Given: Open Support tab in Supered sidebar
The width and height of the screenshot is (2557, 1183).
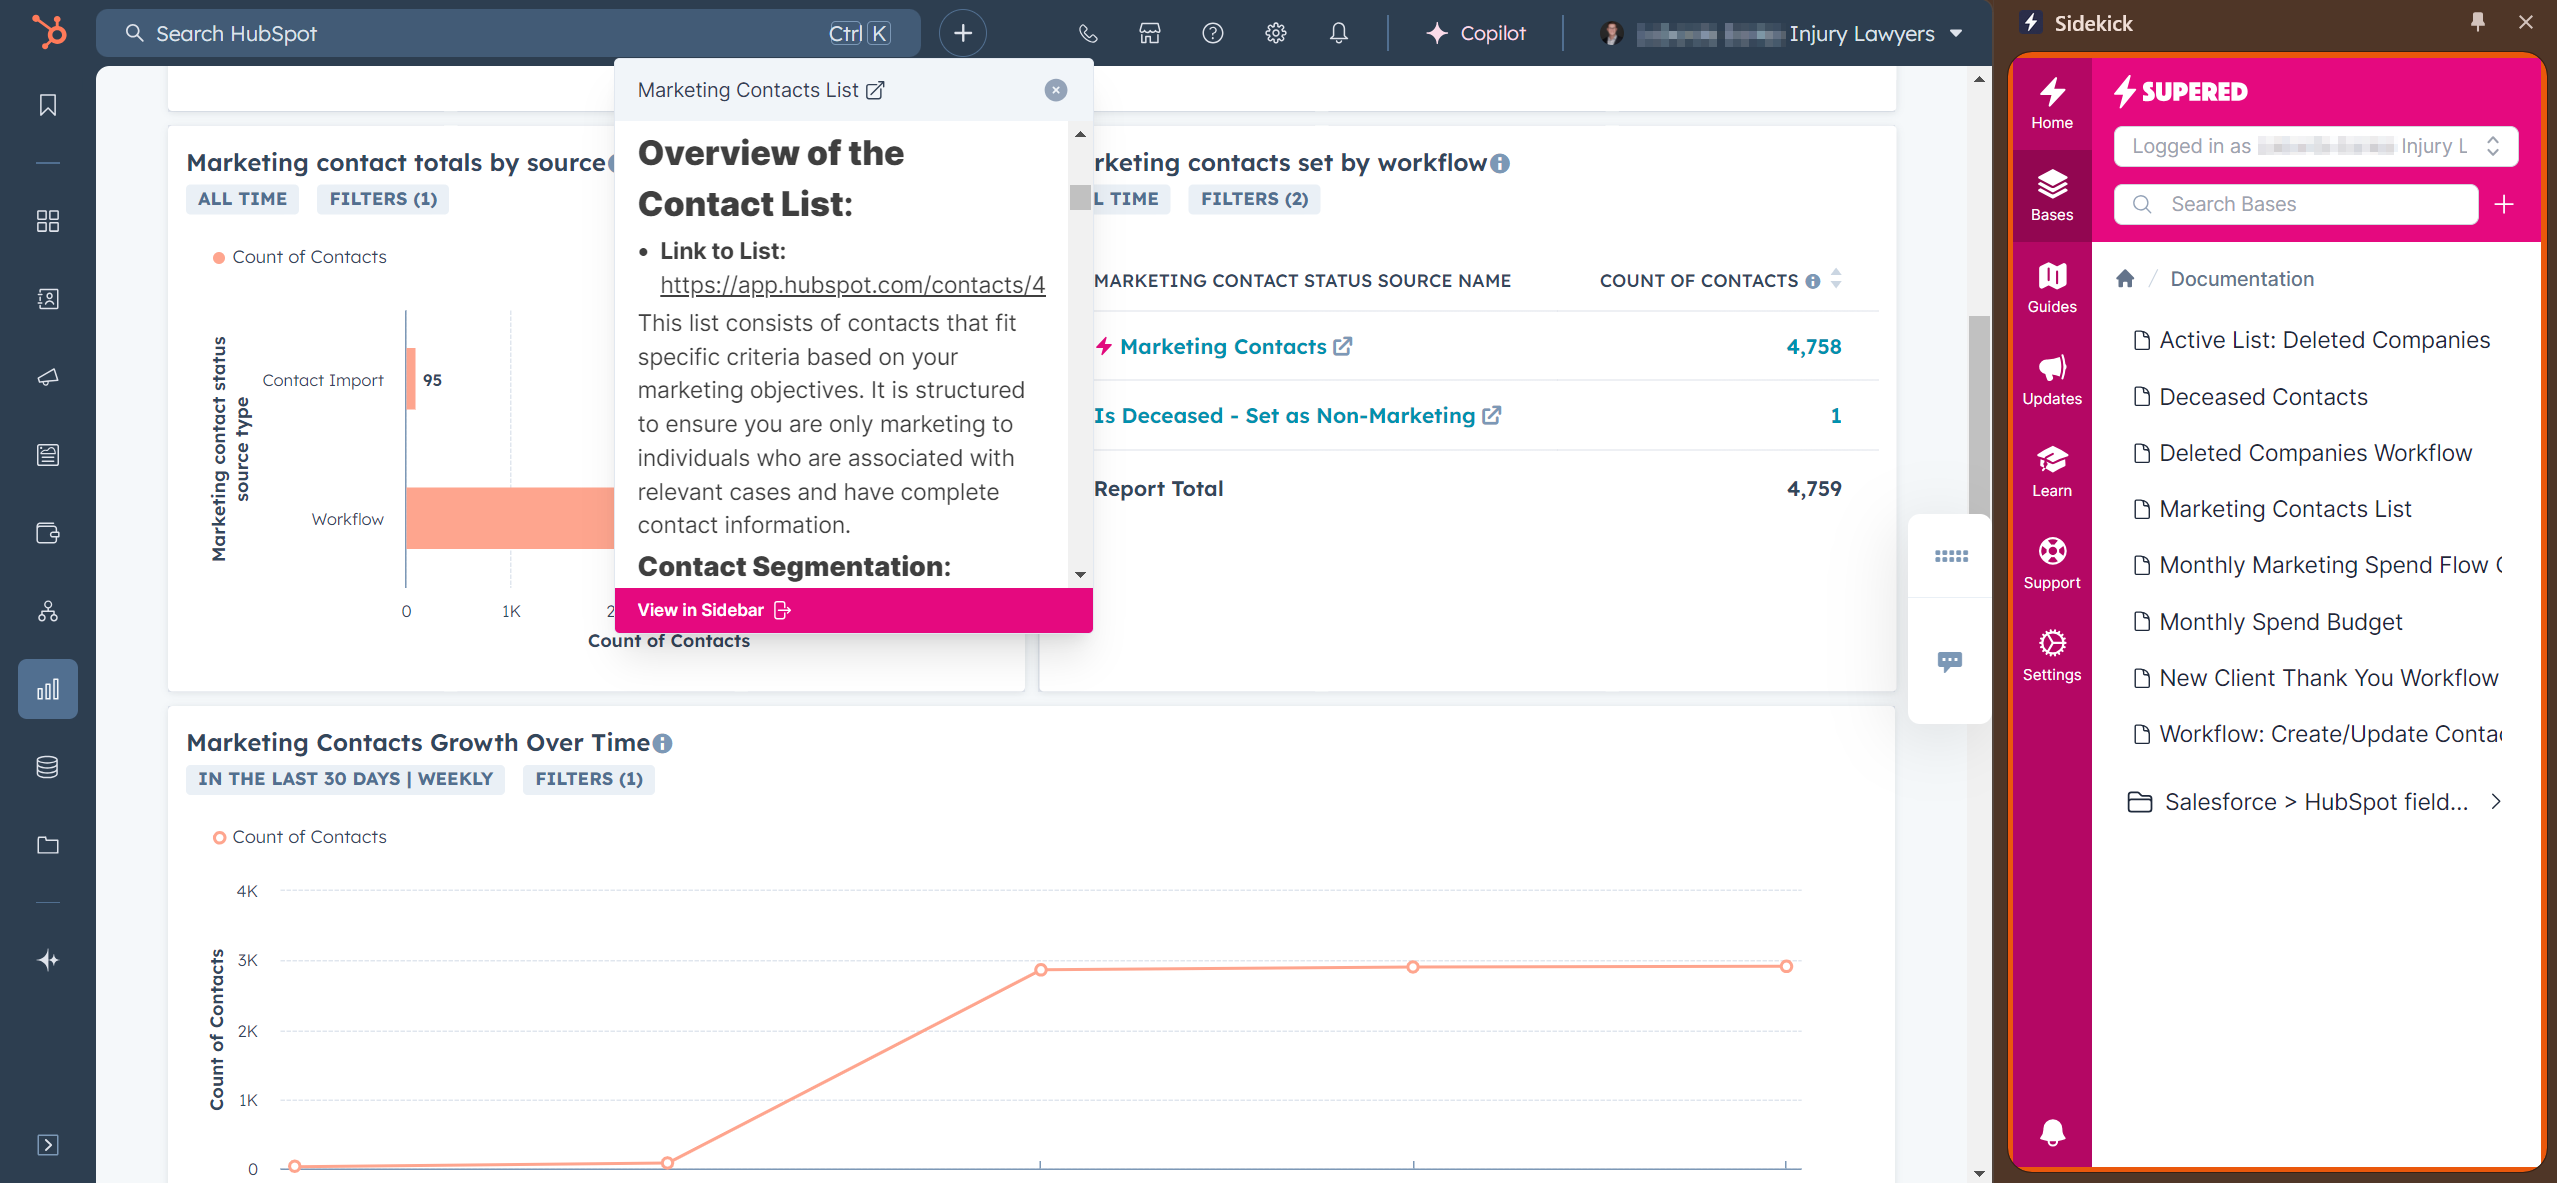Looking at the screenshot, I should [2052, 564].
